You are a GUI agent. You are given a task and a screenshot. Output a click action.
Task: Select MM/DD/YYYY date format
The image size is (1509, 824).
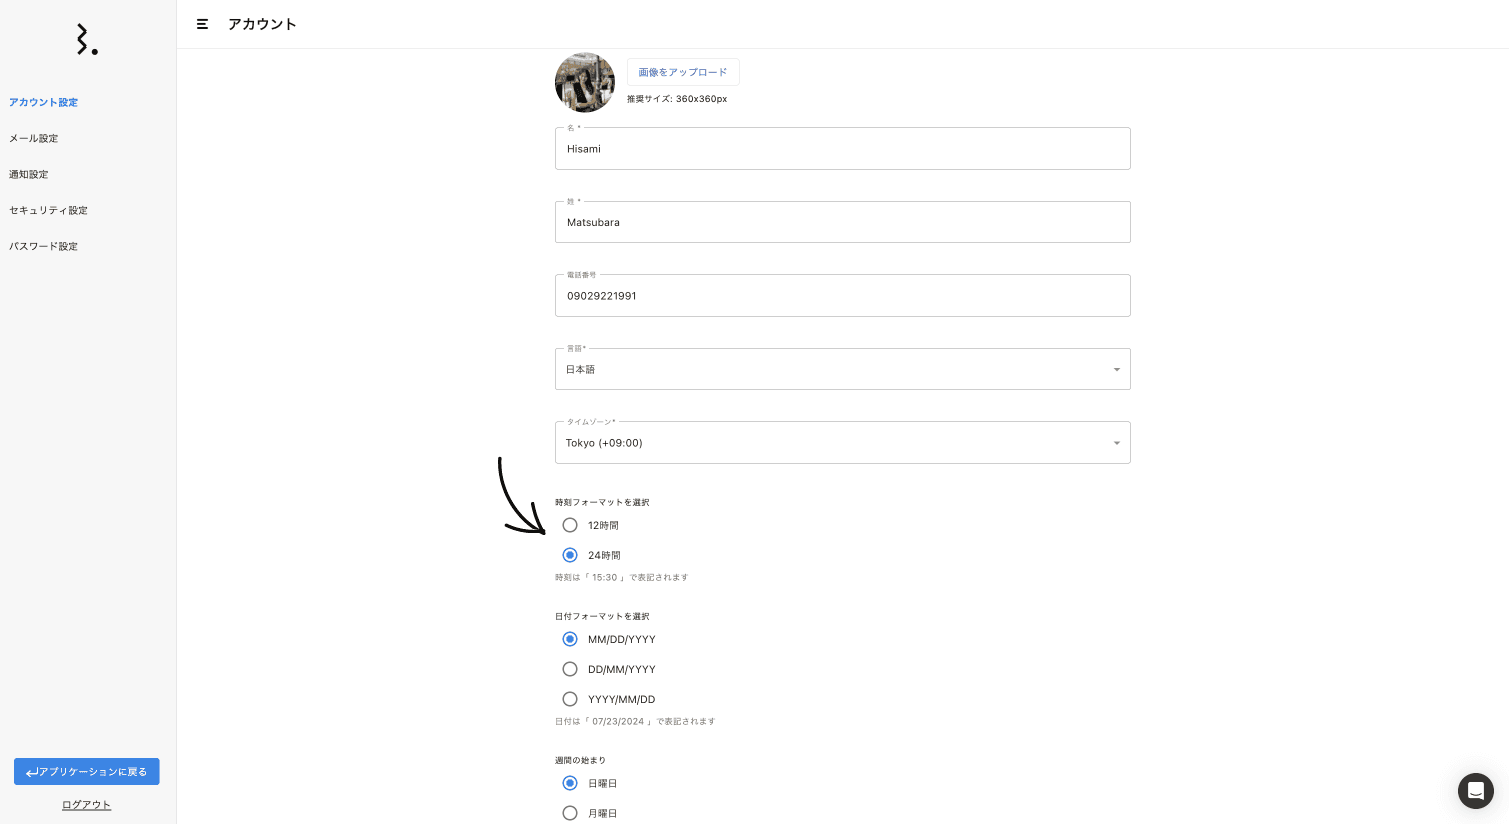pyautogui.click(x=570, y=639)
